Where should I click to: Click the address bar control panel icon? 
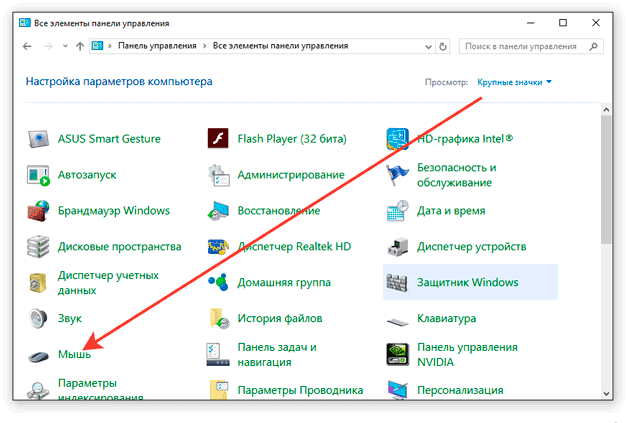click(97, 46)
